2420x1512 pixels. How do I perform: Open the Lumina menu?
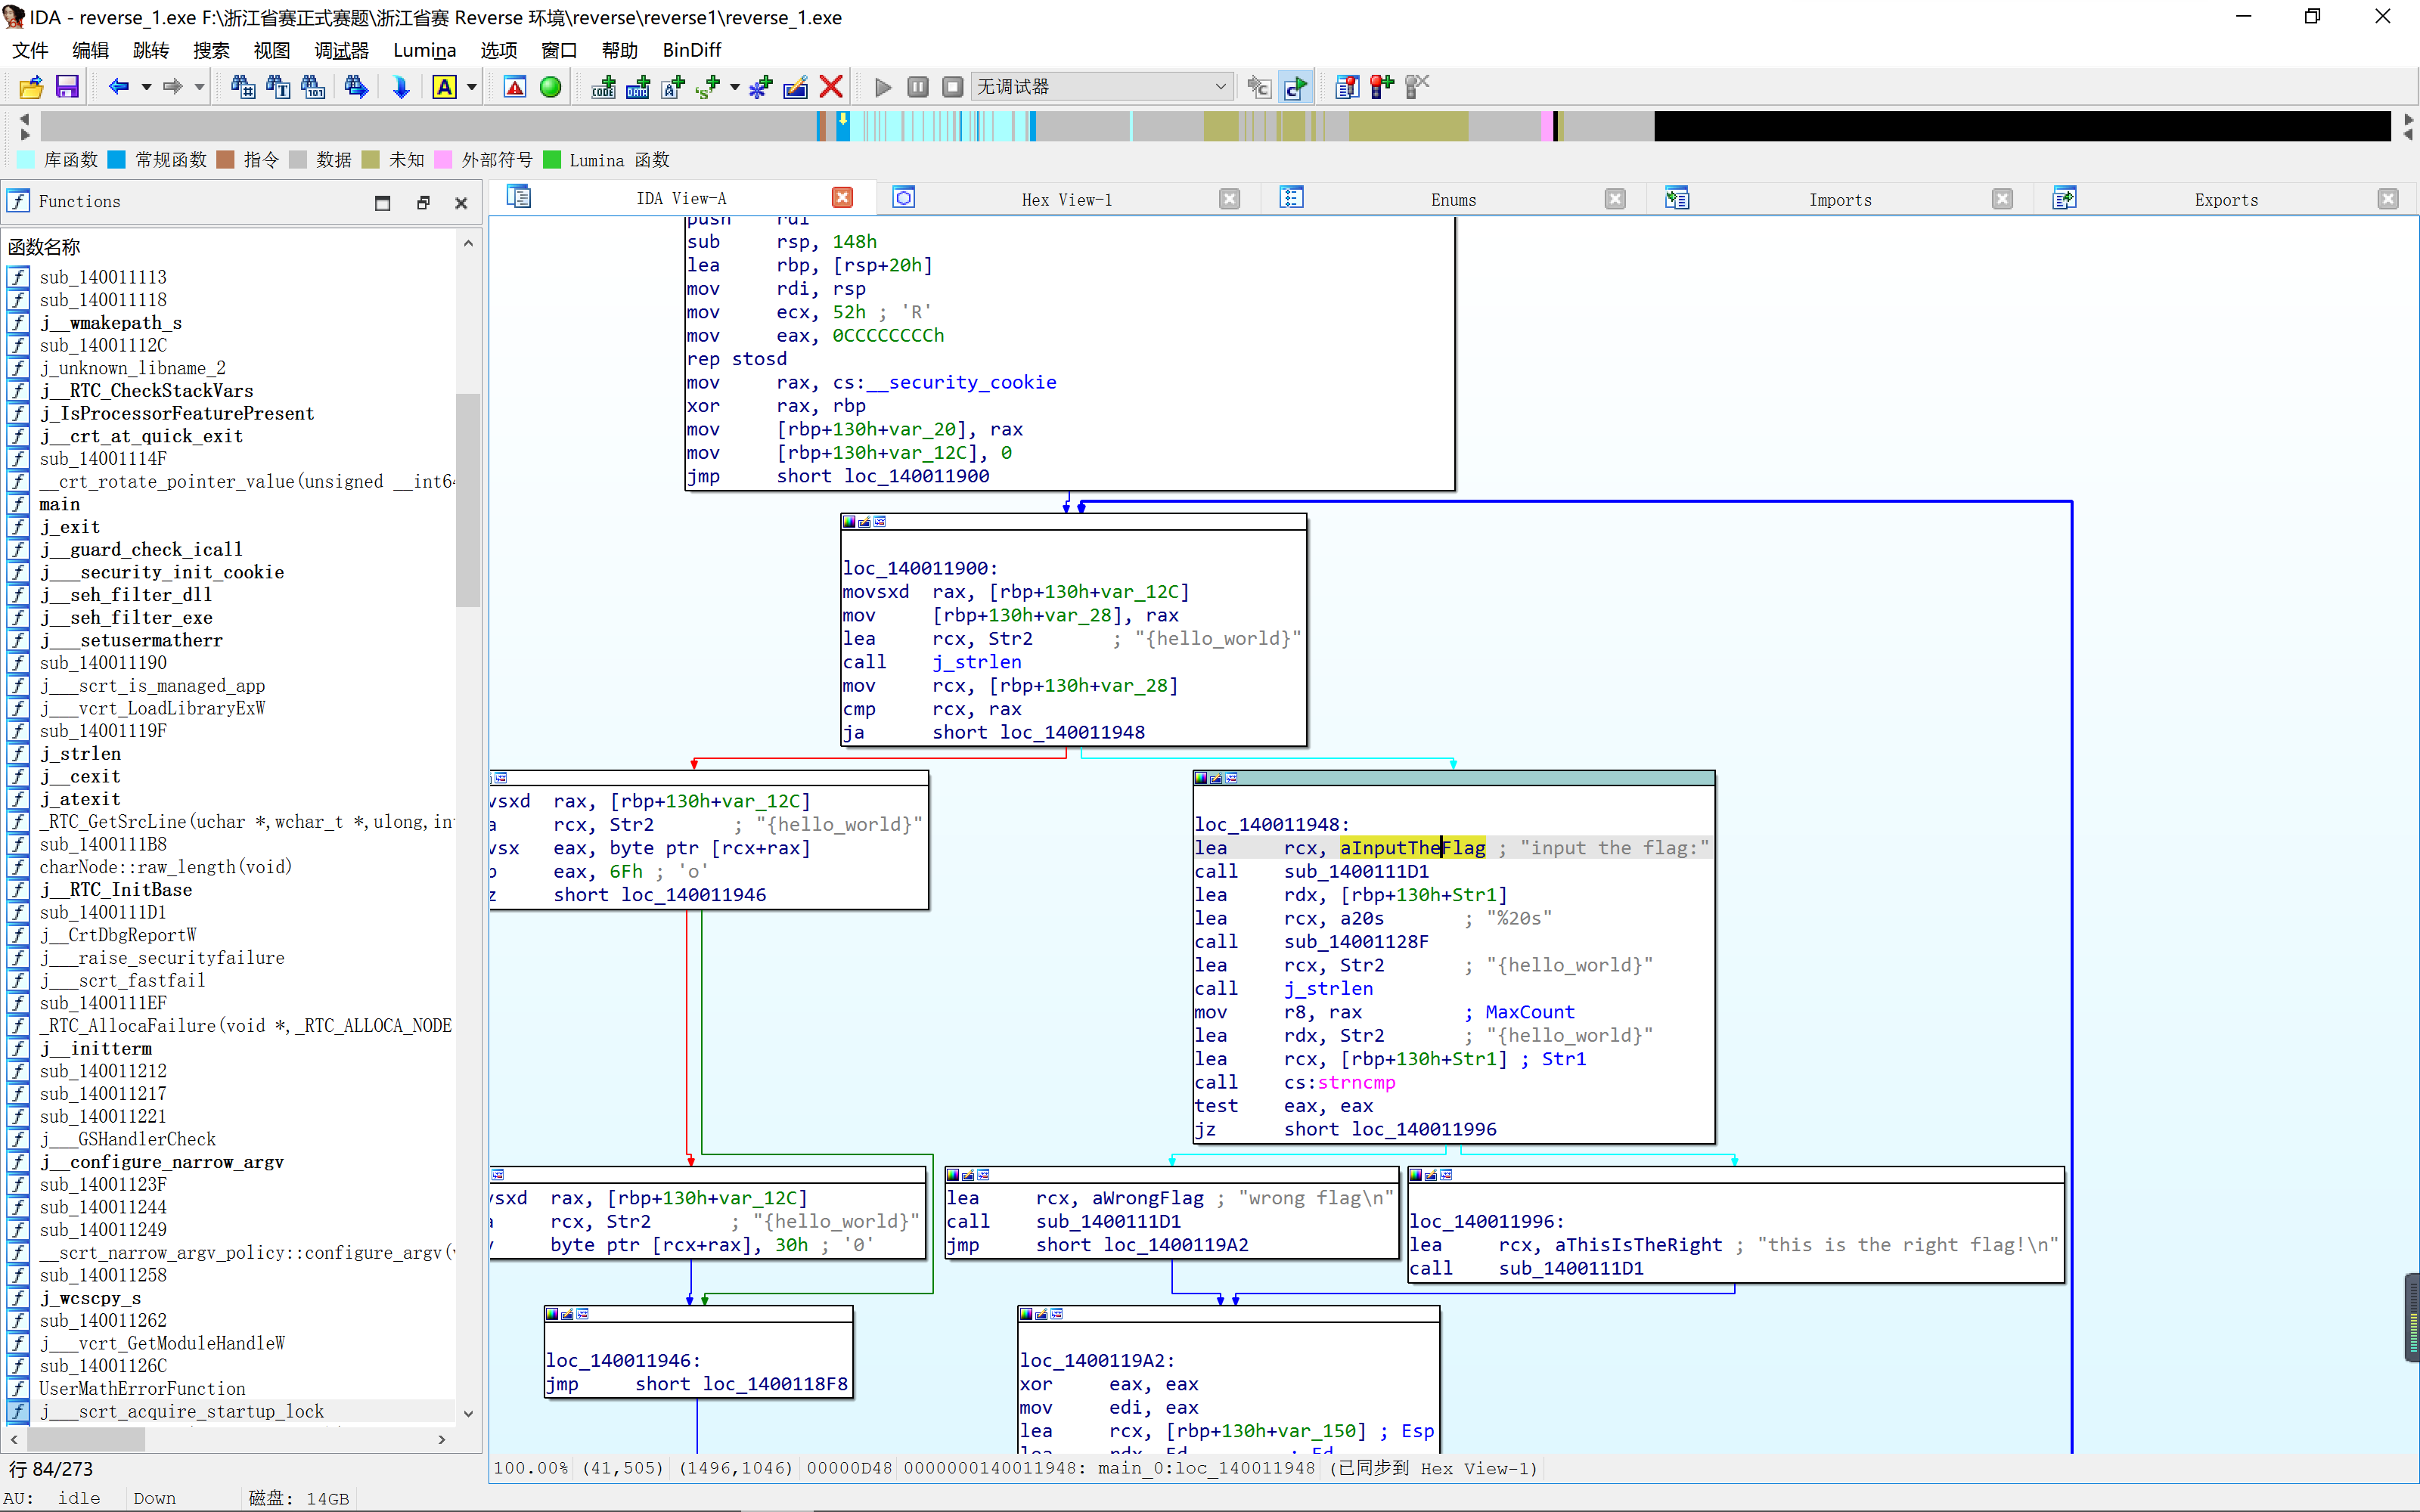pos(424,50)
